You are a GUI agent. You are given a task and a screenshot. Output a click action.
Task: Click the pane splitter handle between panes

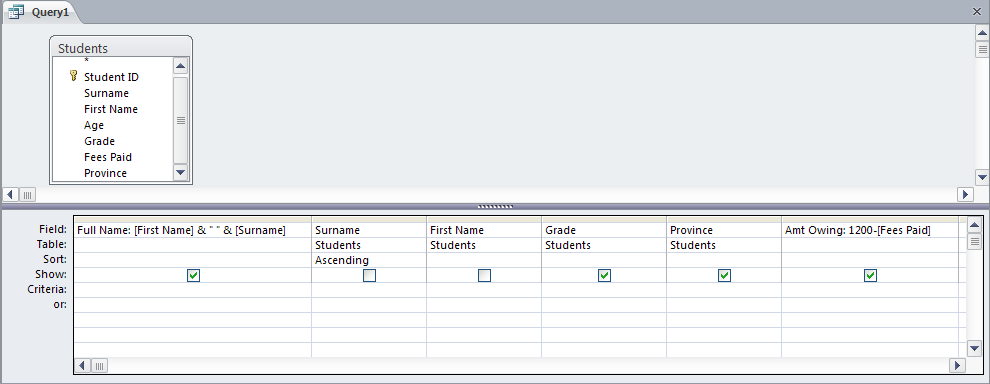pyautogui.click(x=495, y=207)
